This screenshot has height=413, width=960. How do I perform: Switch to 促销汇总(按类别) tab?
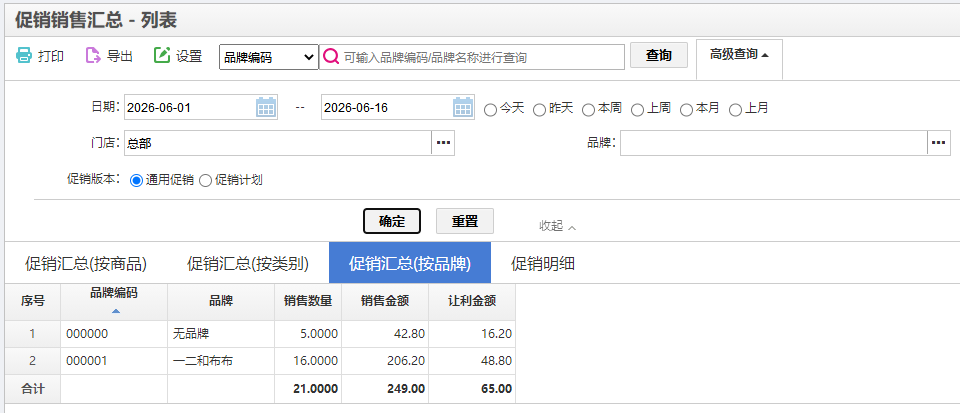pos(247,264)
